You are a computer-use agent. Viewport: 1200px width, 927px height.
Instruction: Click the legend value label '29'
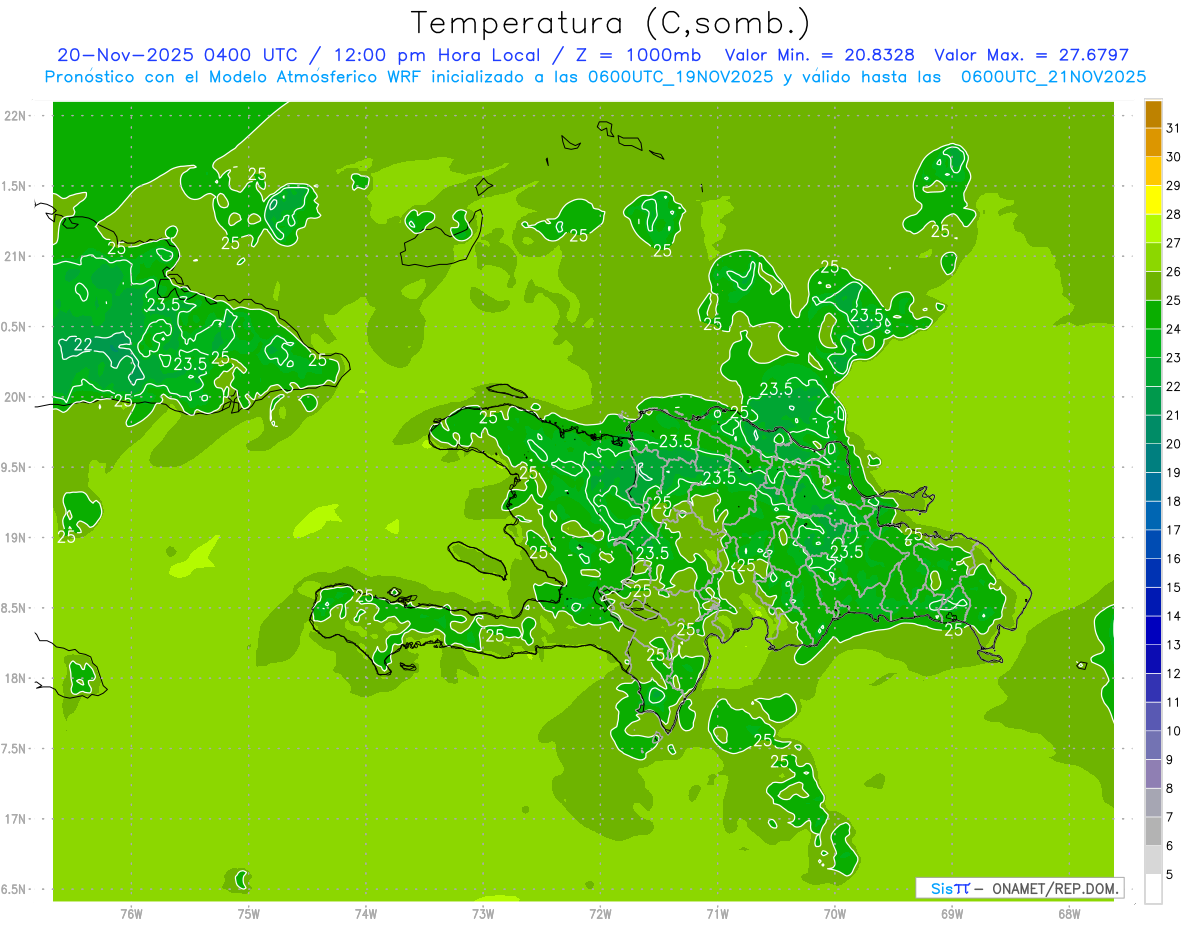click(x=1173, y=186)
